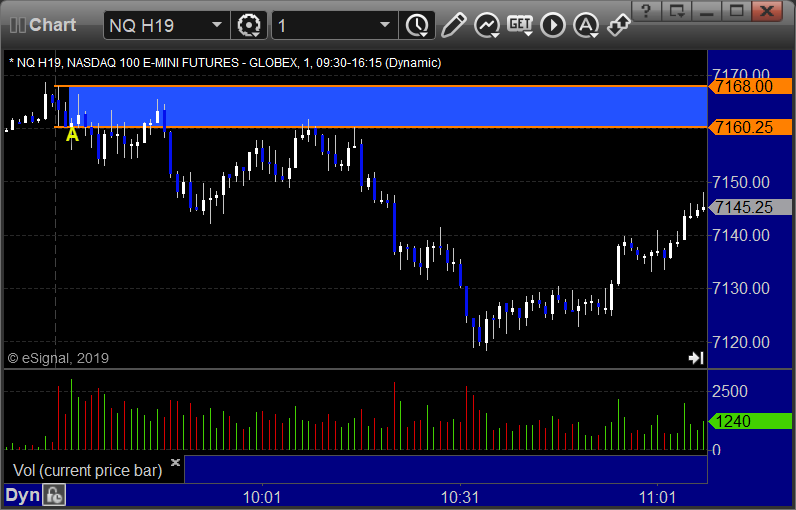Close the Vol study label

[x=175, y=462]
